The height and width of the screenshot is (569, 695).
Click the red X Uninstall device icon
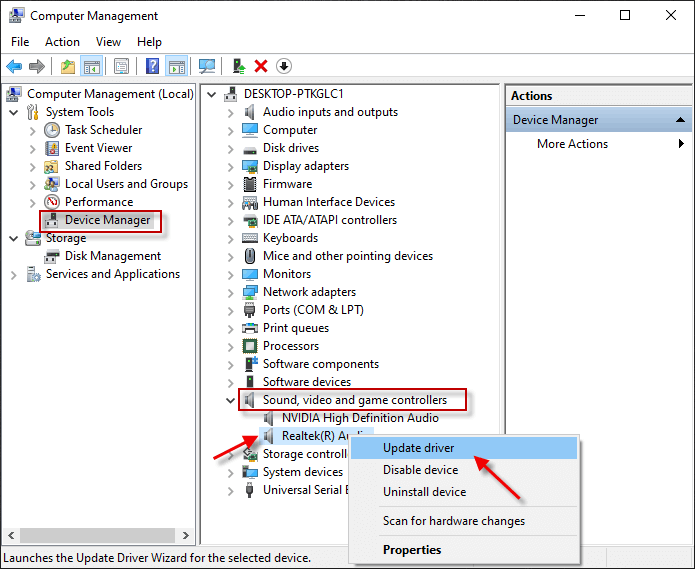pos(261,66)
